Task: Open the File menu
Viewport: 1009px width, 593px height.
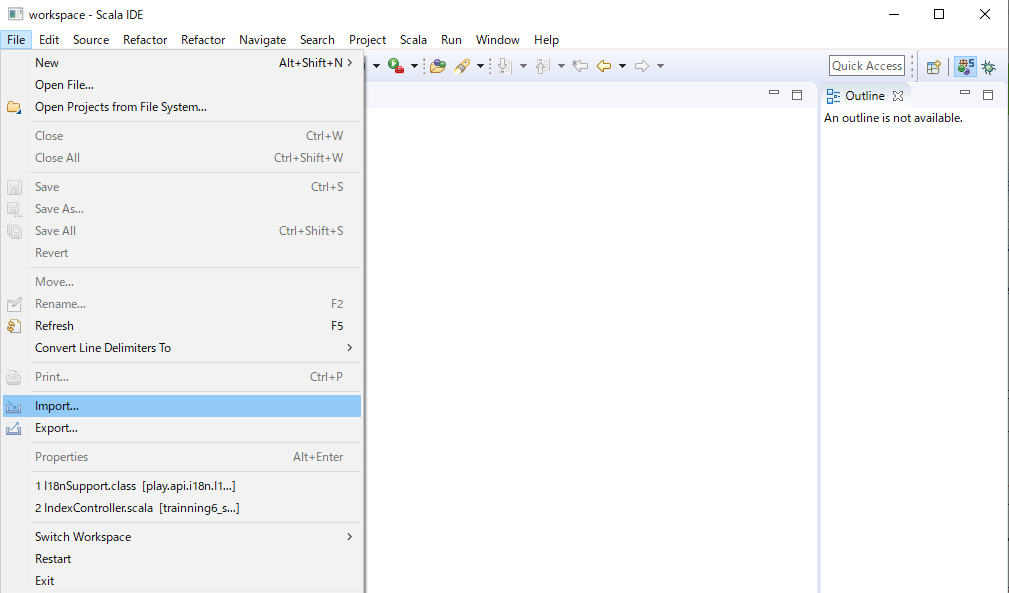Action: [x=16, y=40]
